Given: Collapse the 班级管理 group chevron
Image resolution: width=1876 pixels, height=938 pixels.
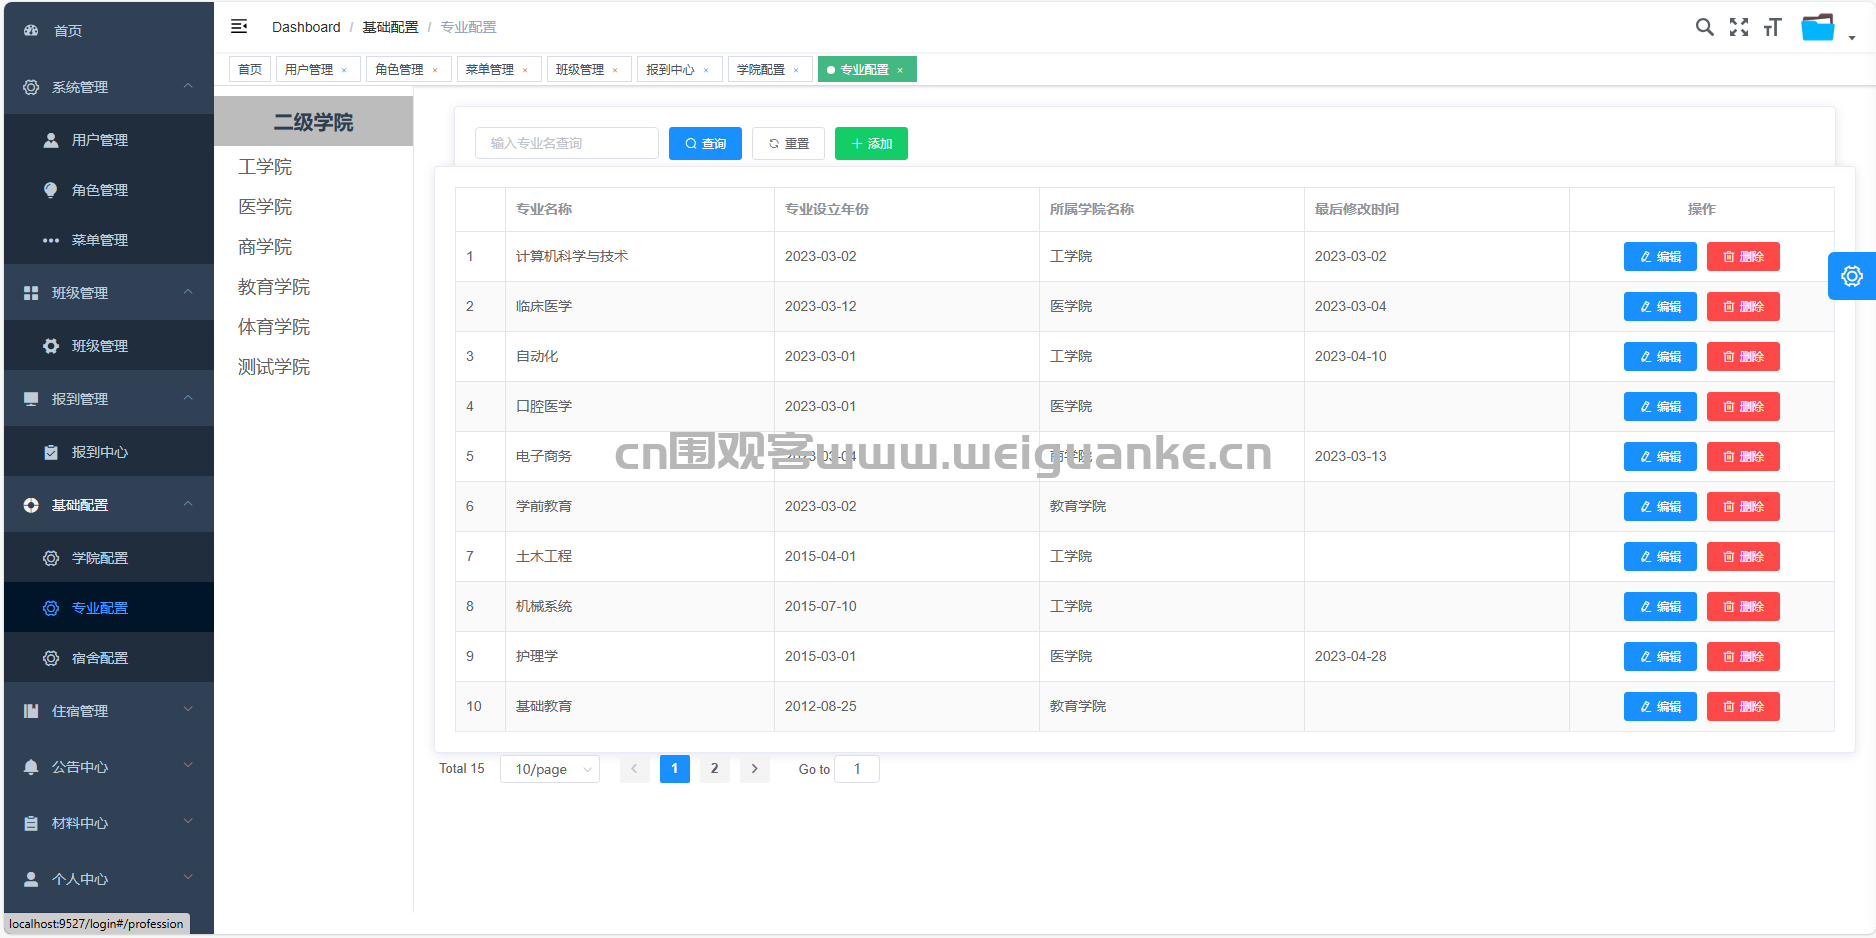Looking at the screenshot, I should tap(188, 292).
